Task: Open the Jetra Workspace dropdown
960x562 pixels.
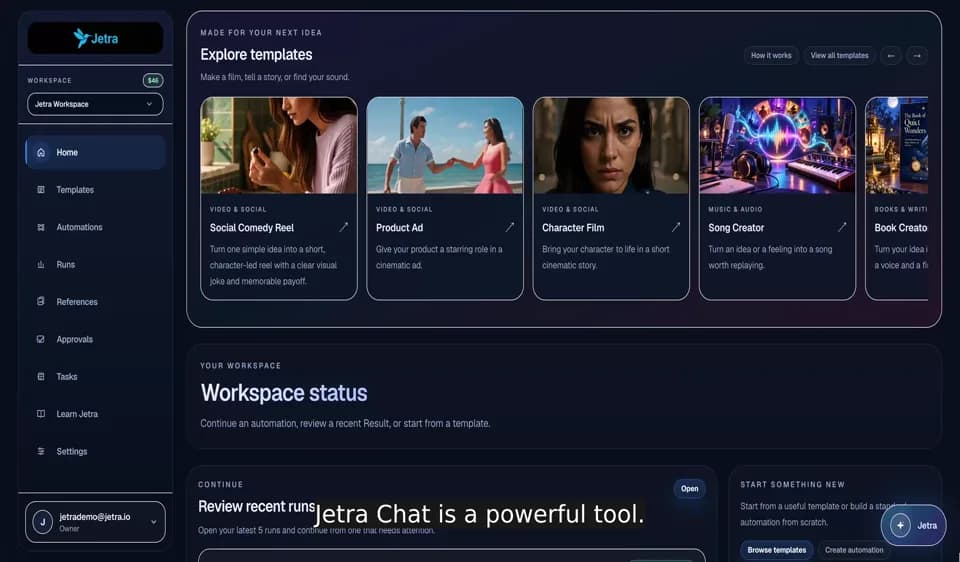Action: pyautogui.click(x=96, y=104)
